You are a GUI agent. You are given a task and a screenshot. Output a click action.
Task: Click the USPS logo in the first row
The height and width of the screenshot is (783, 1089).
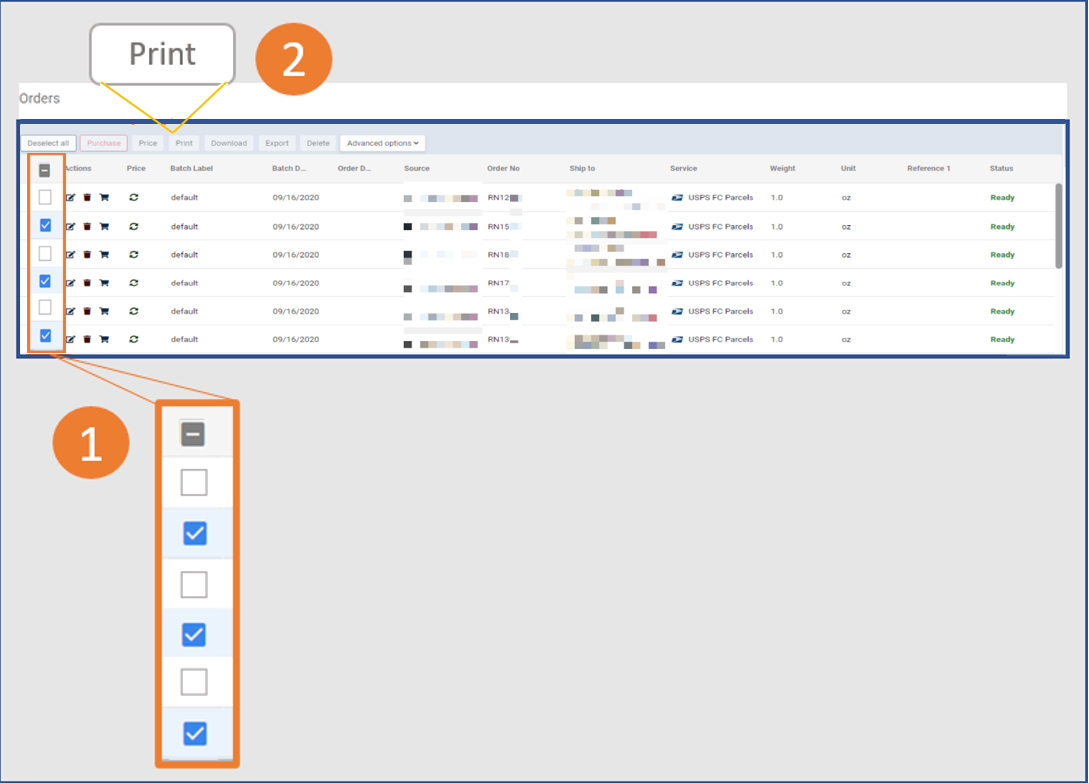pyautogui.click(x=677, y=197)
